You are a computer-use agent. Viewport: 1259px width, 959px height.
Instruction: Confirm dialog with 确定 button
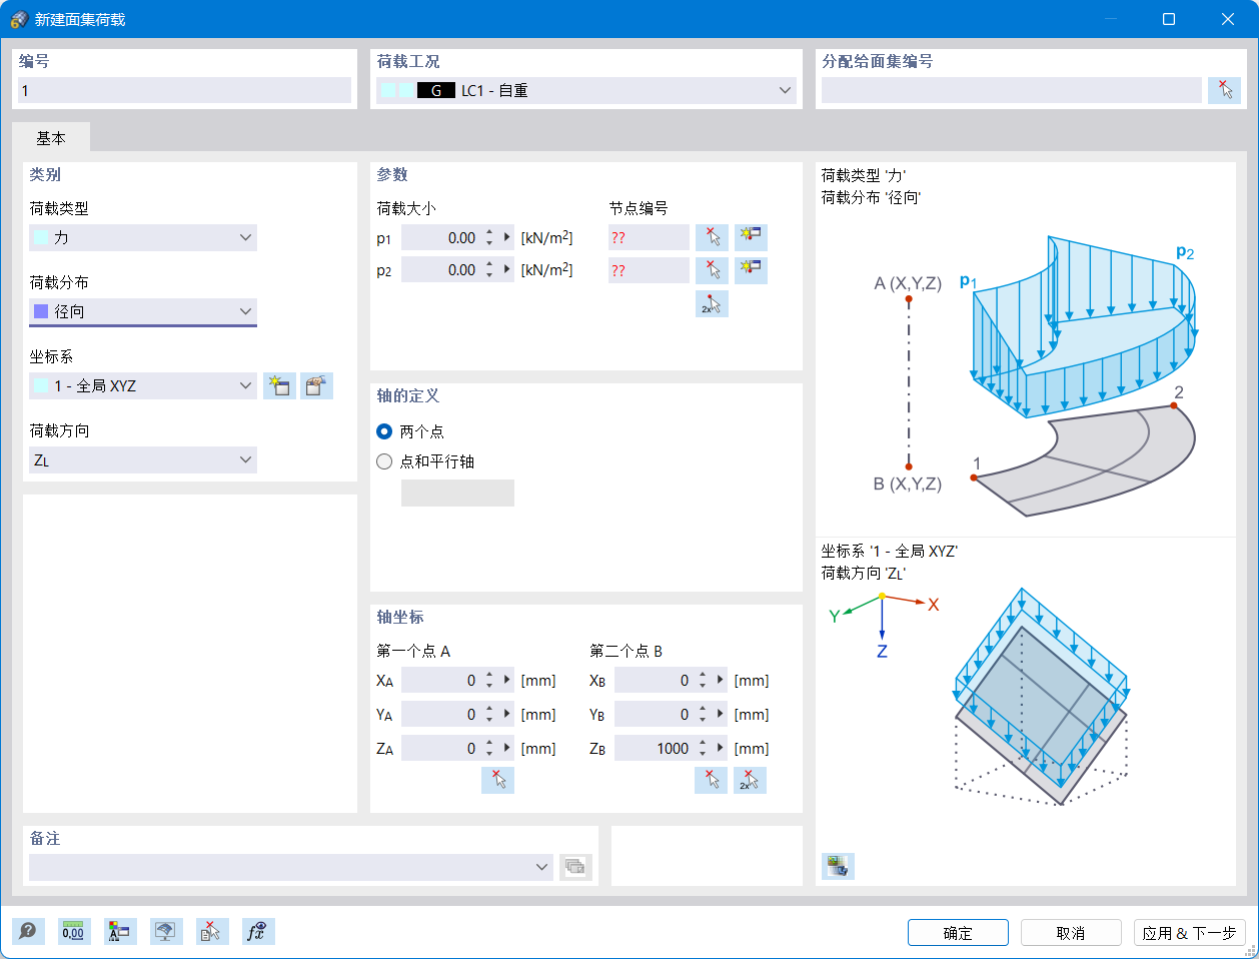[957, 932]
